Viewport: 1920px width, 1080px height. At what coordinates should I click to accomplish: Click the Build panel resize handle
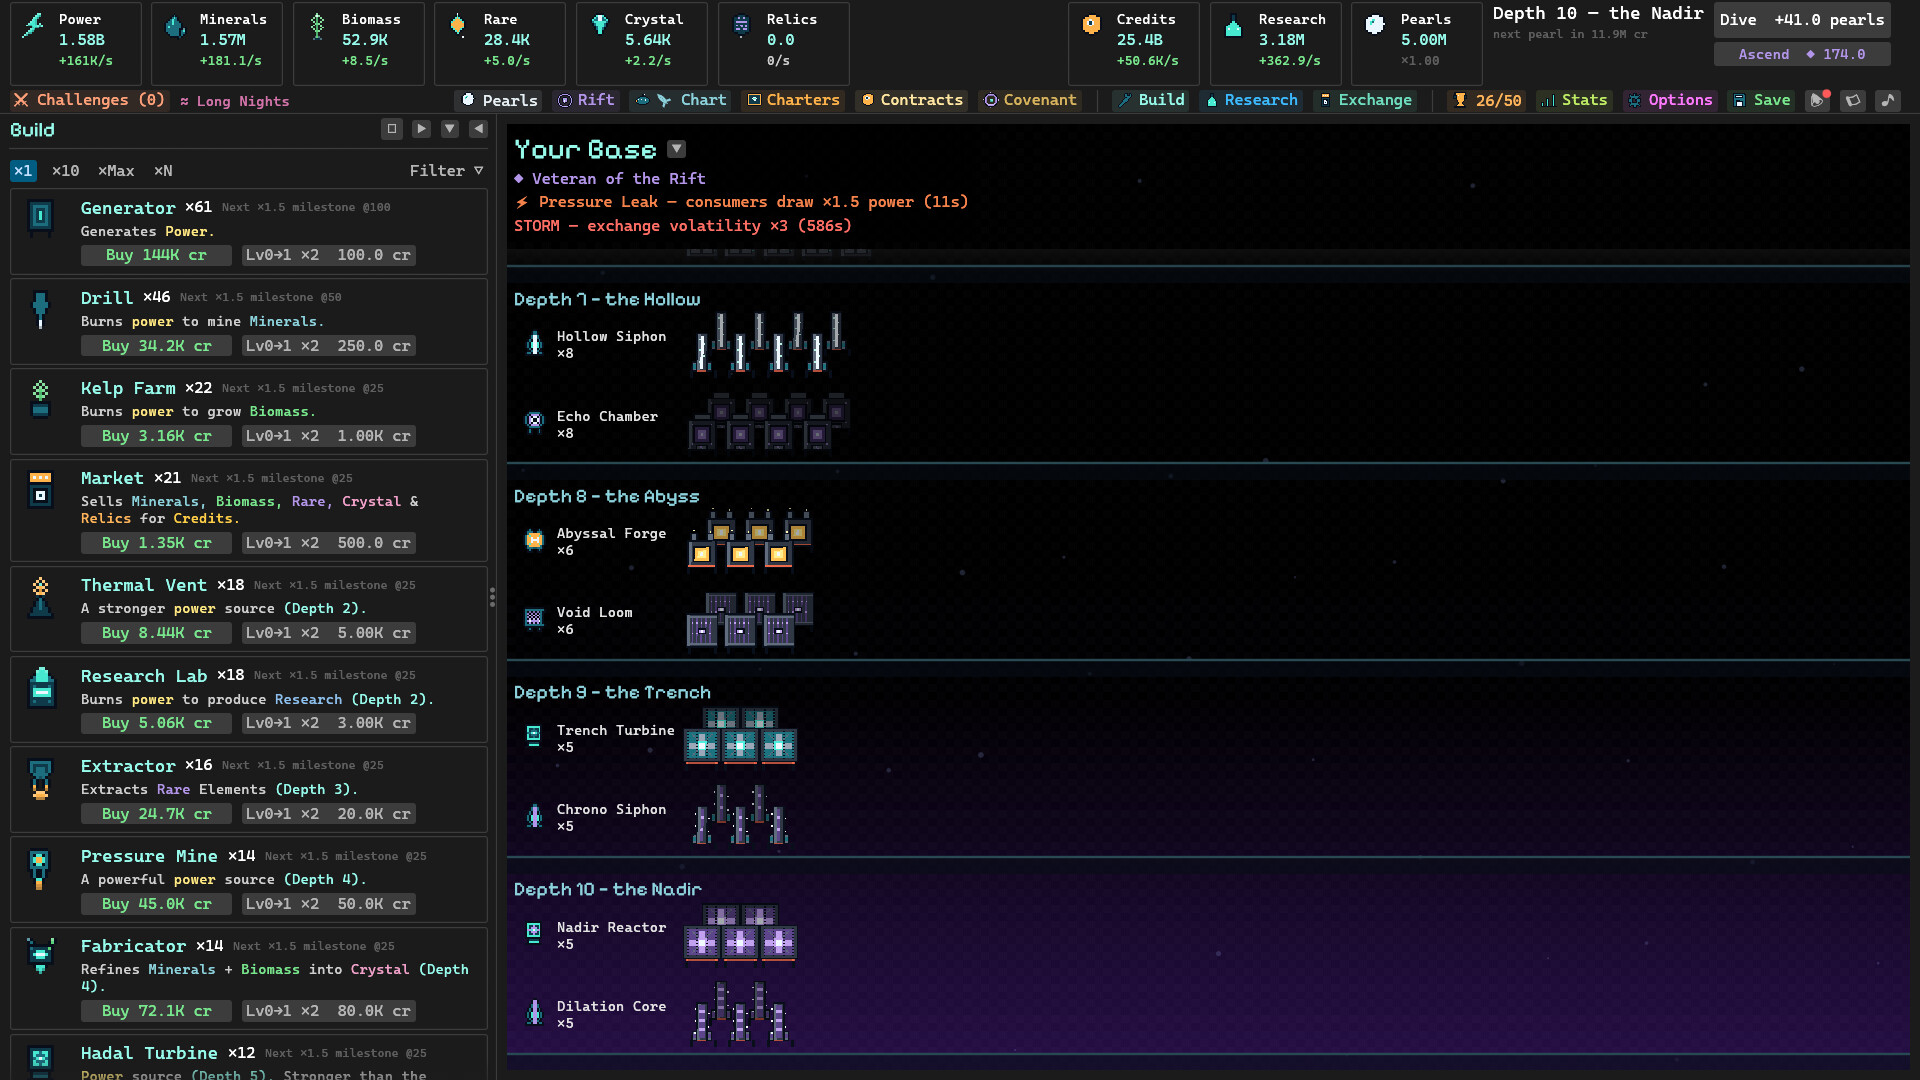point(492,597)
